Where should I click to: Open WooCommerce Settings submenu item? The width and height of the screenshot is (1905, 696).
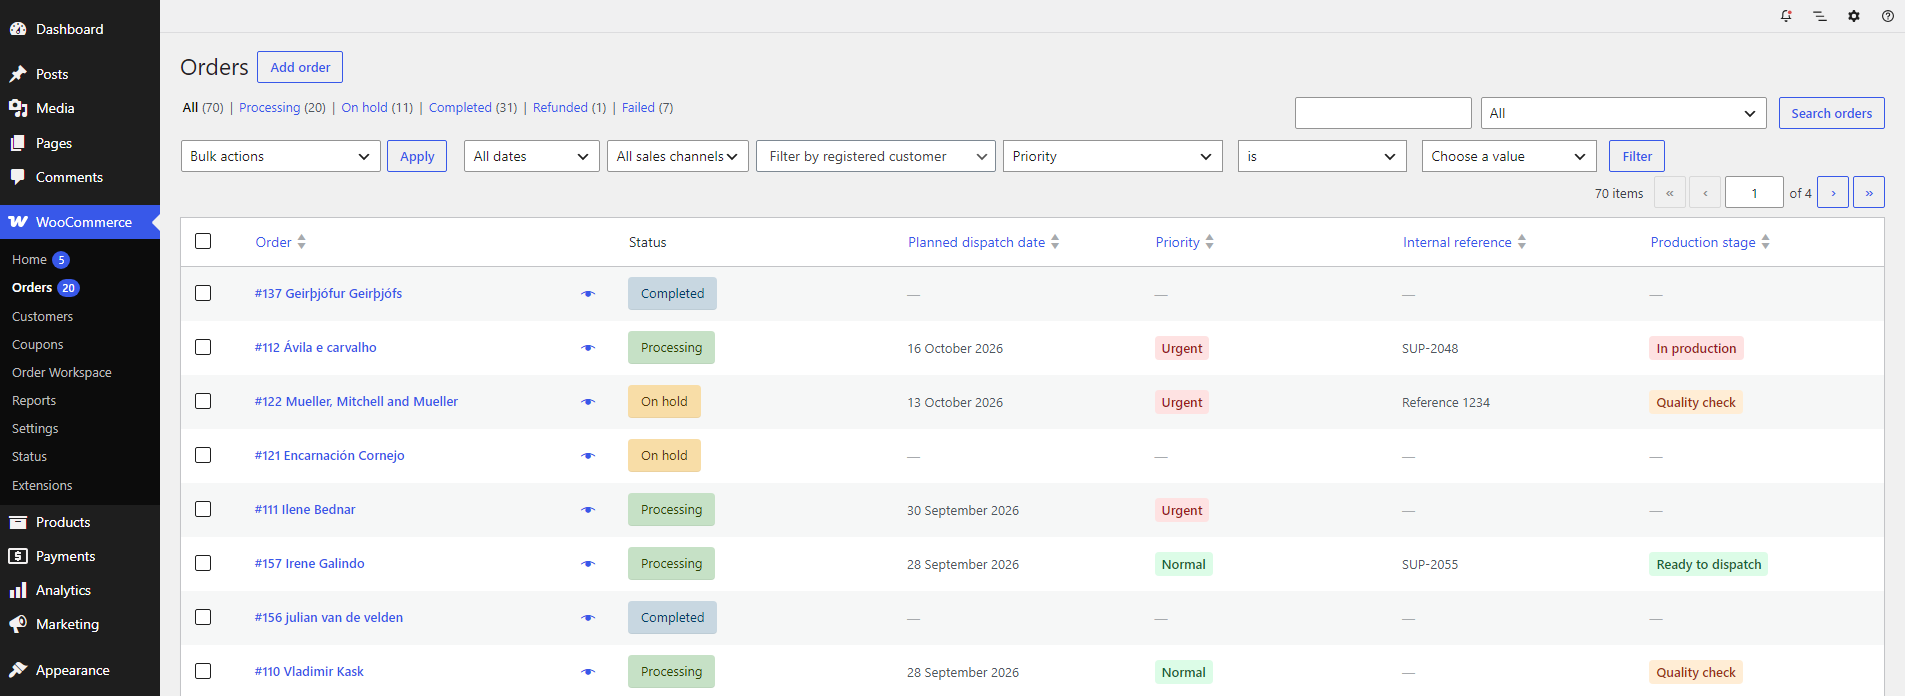[x=35, y=428]
